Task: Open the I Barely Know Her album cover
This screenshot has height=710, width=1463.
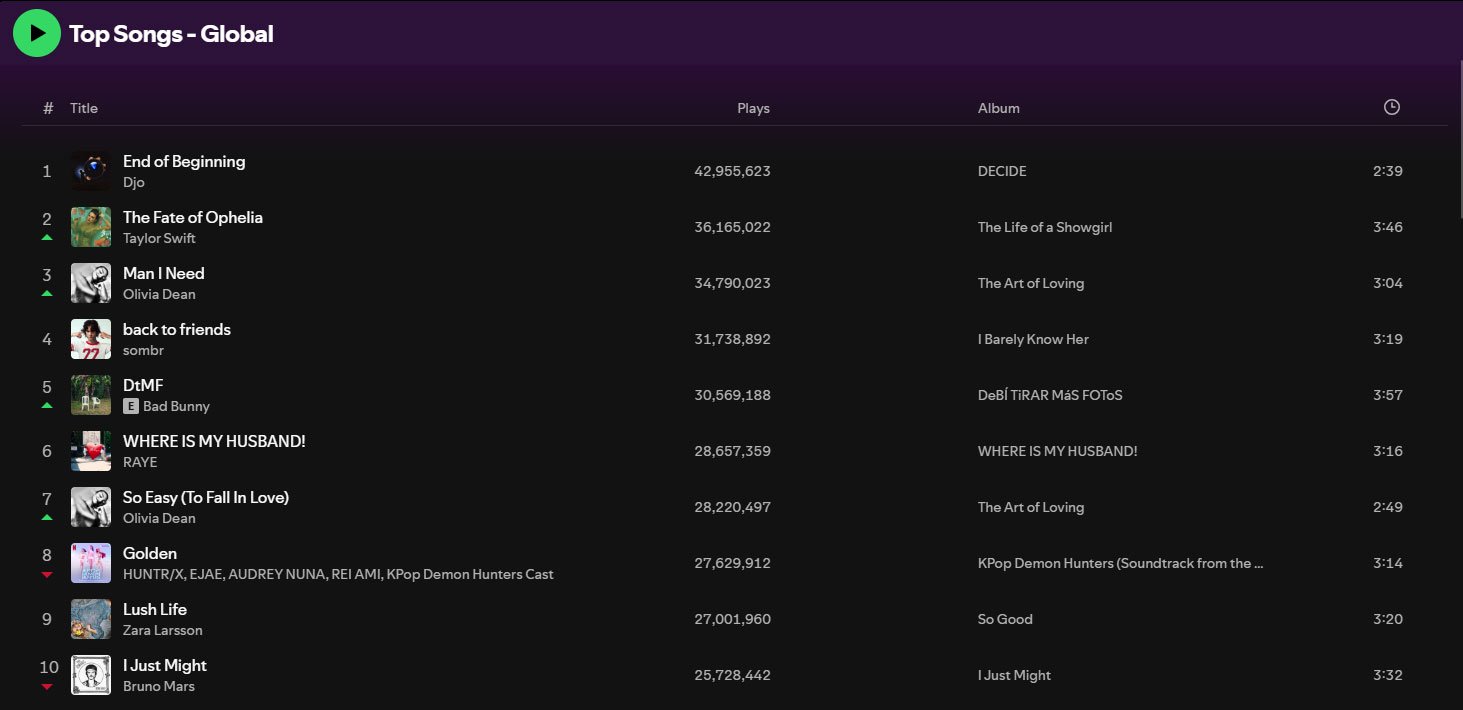Action: tap(91, 339)
